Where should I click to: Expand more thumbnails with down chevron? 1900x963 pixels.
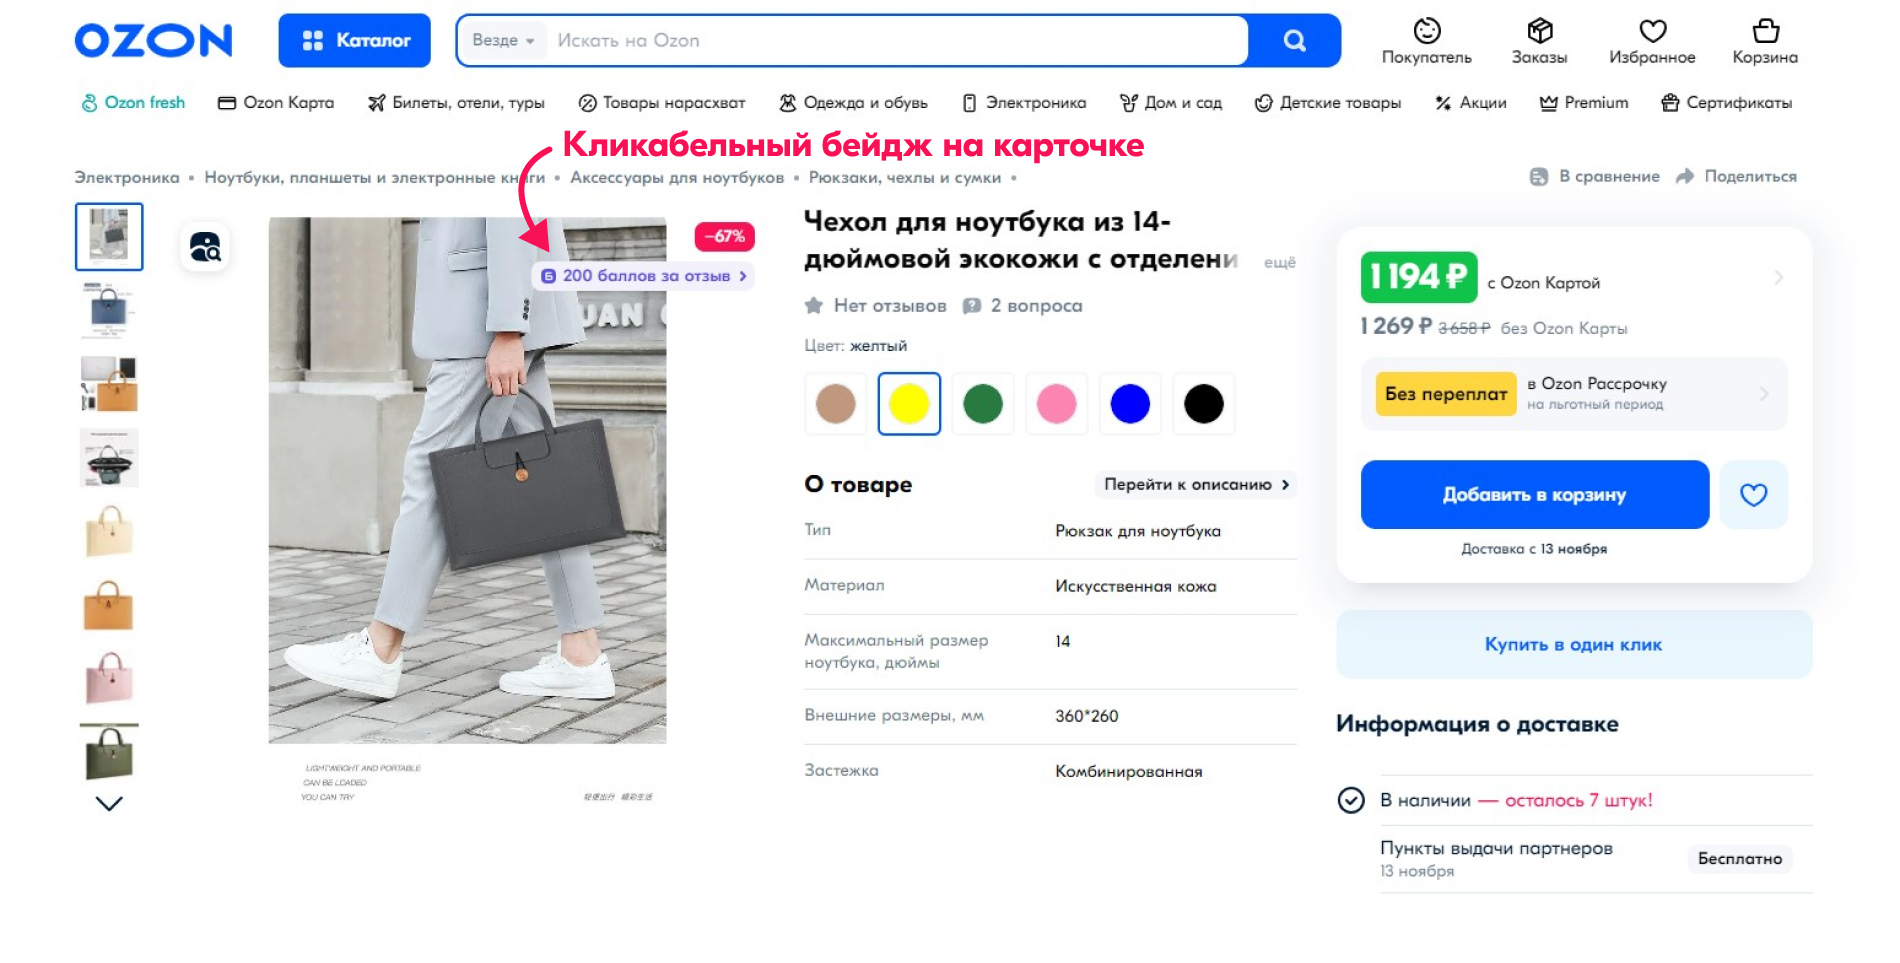[x=109, y=803]
